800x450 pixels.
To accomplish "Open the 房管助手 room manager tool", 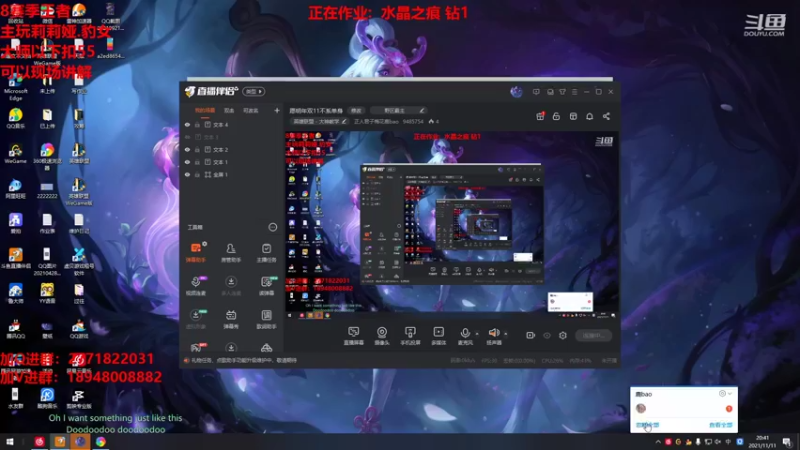I will pos(231,252).
